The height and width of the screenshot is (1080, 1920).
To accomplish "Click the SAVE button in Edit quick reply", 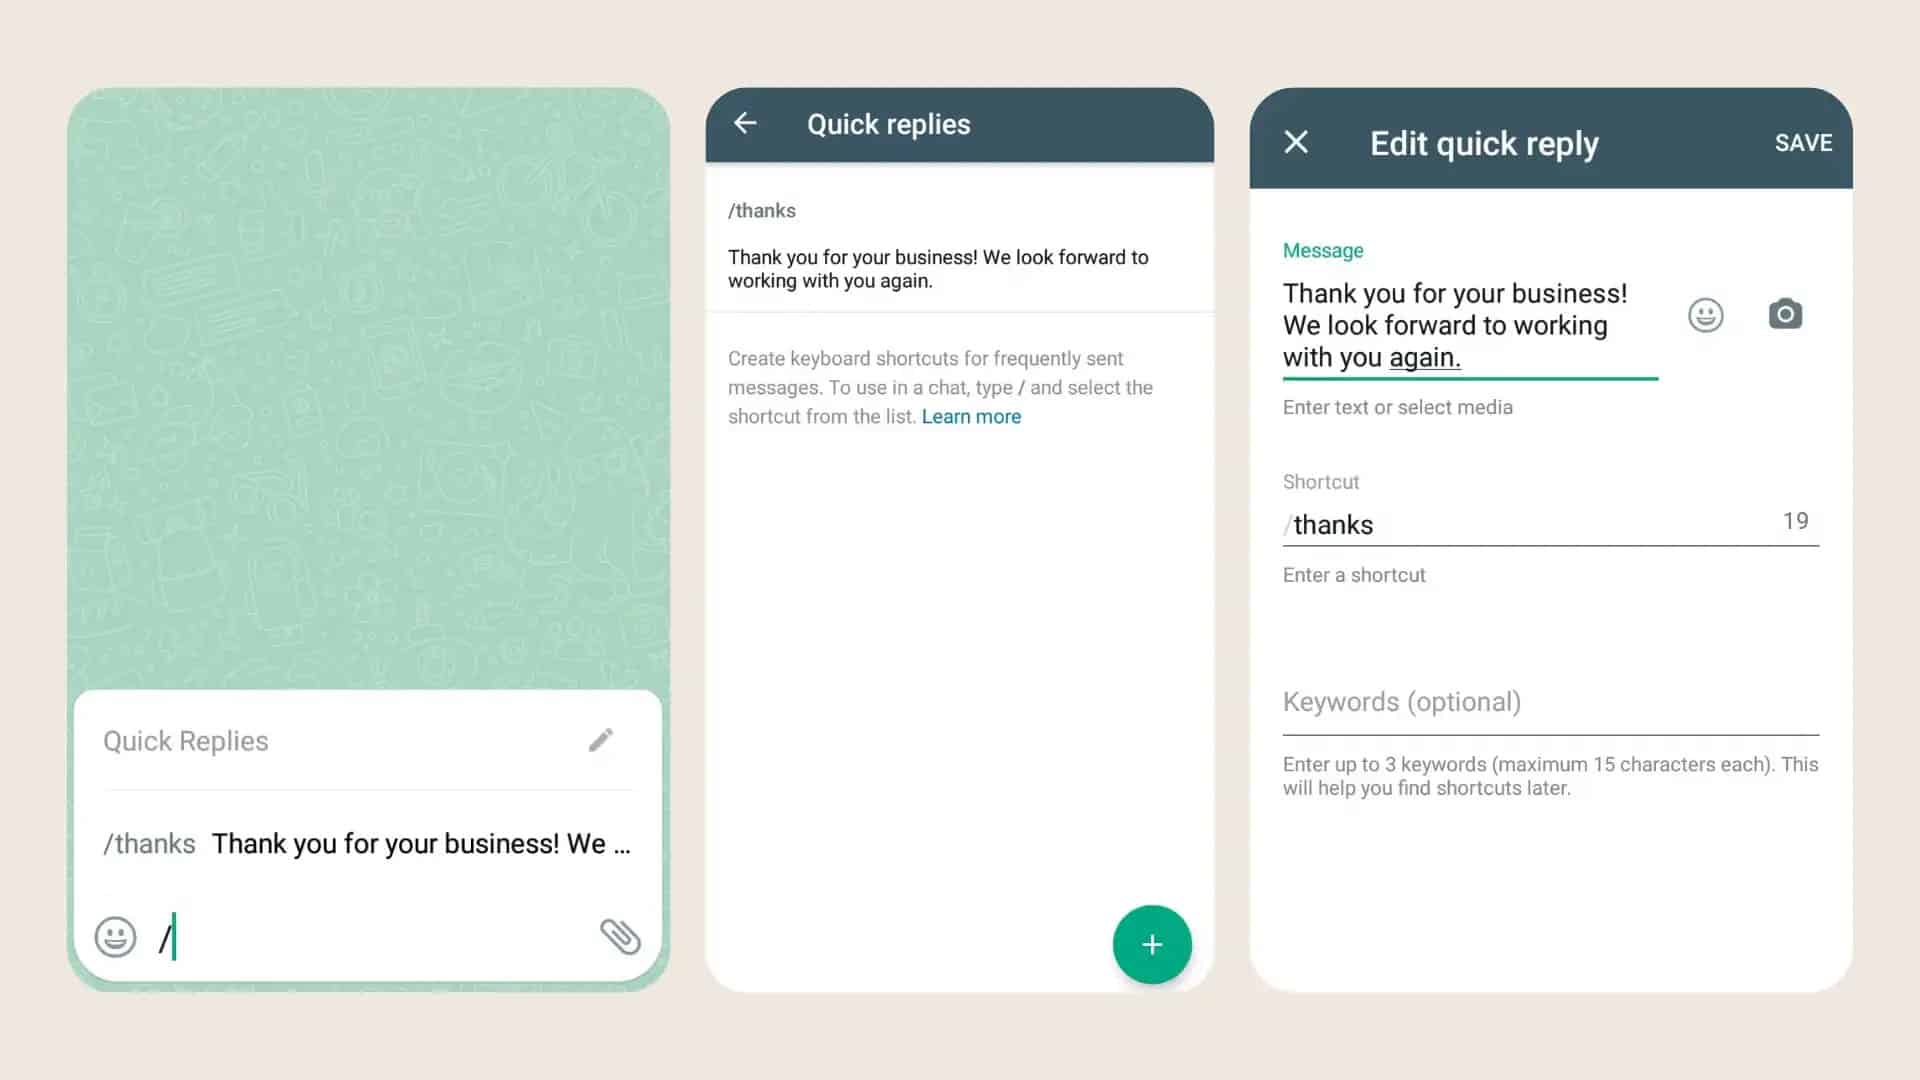I will (1803, 142).
